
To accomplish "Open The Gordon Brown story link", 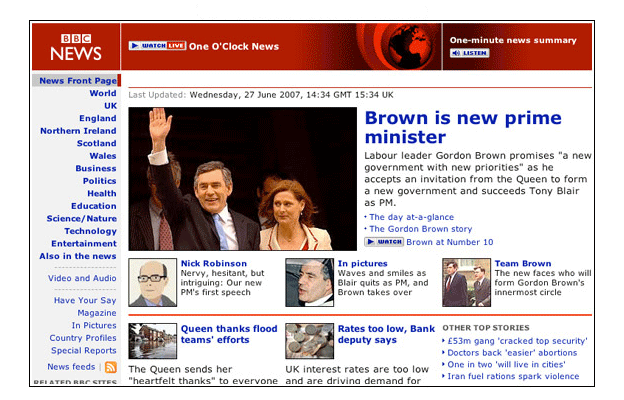I will pyautogui.click(x=420, y=229).
